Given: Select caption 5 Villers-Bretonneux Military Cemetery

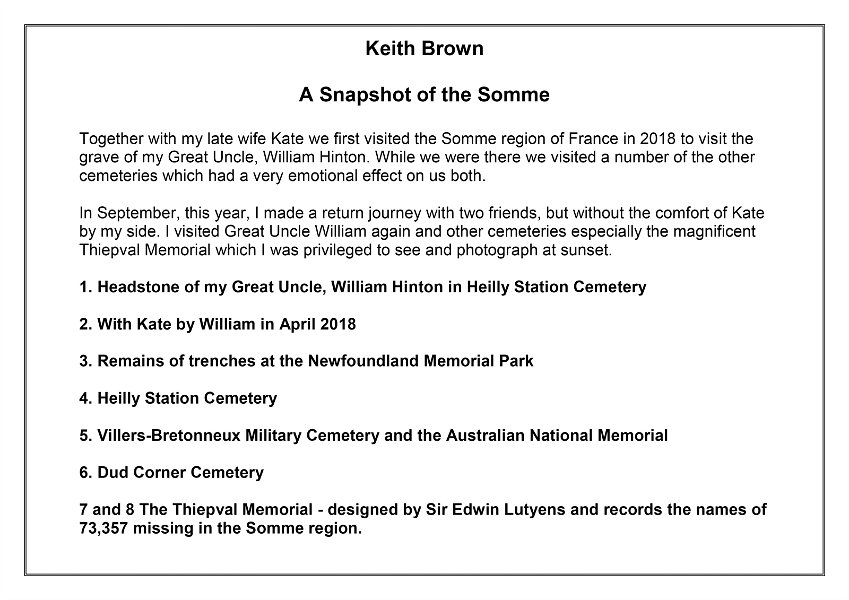Looking at the screenshot, I should point(374,435).
